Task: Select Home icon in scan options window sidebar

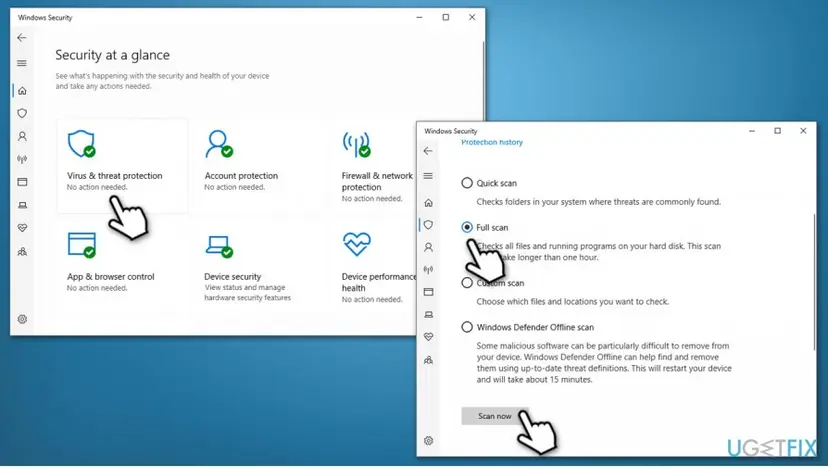Action: click(x=428, y=203)
